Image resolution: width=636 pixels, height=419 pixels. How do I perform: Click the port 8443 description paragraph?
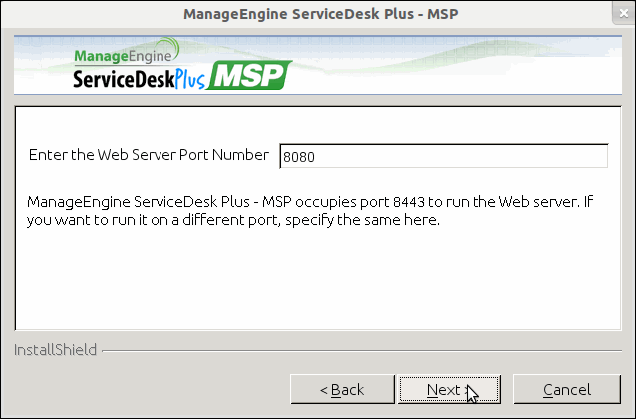(x=310, y=211)
